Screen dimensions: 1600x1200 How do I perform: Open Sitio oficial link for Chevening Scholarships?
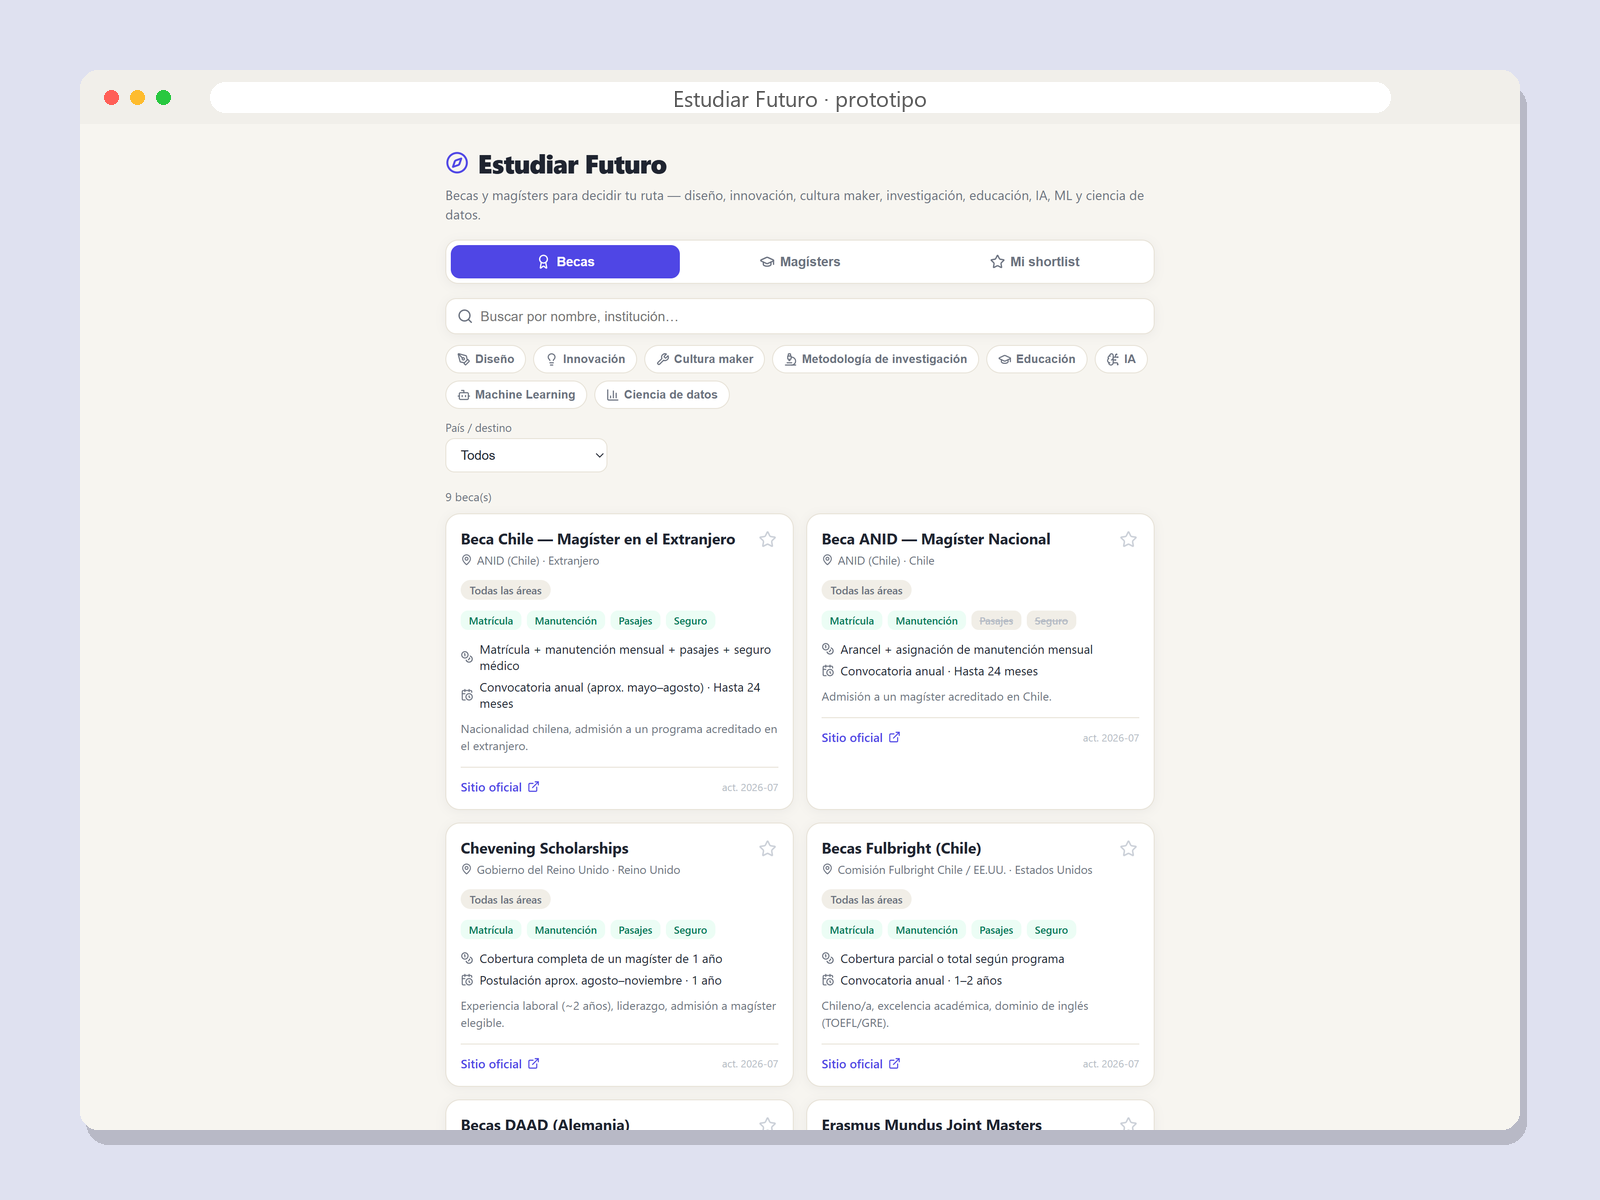point(500,1064)
